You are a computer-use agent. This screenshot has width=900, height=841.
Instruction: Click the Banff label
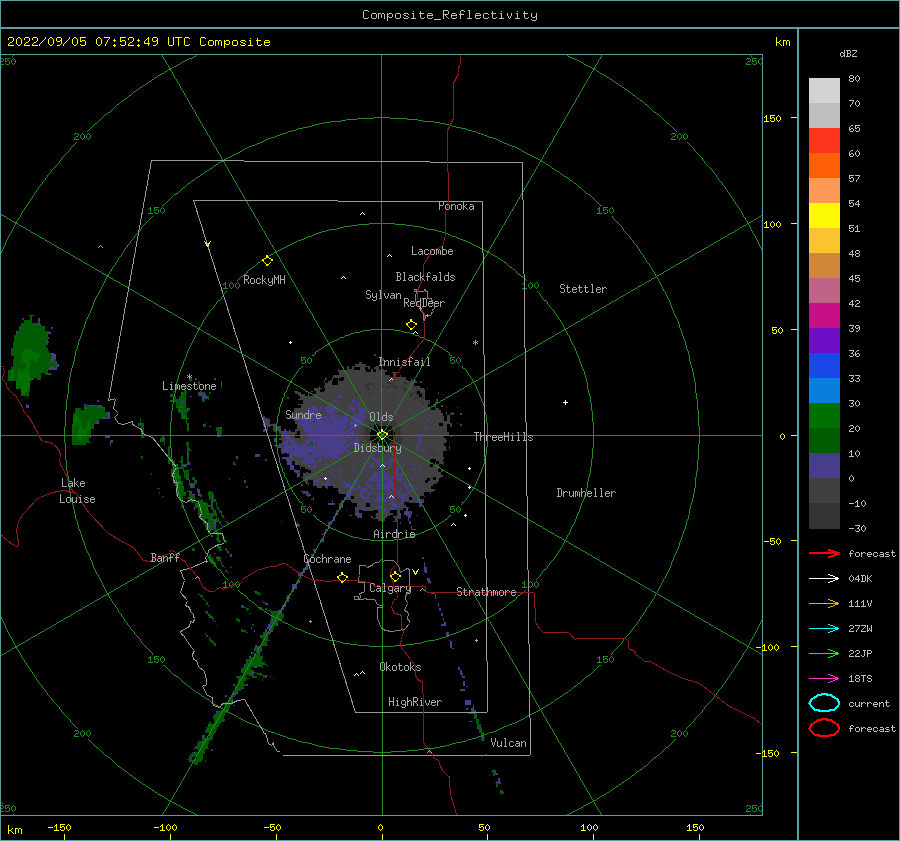coord(165,557)
